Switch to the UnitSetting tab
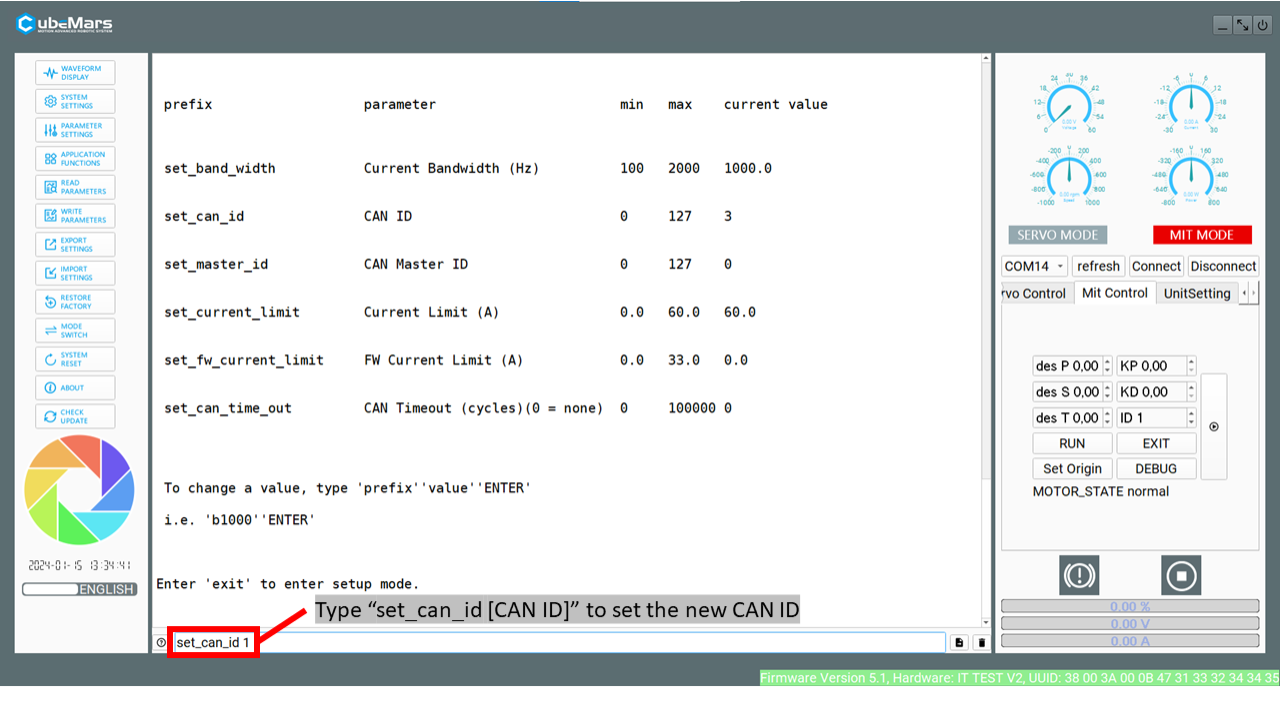The width and height of the screenshot is (1280, 720). point(1196,293)
